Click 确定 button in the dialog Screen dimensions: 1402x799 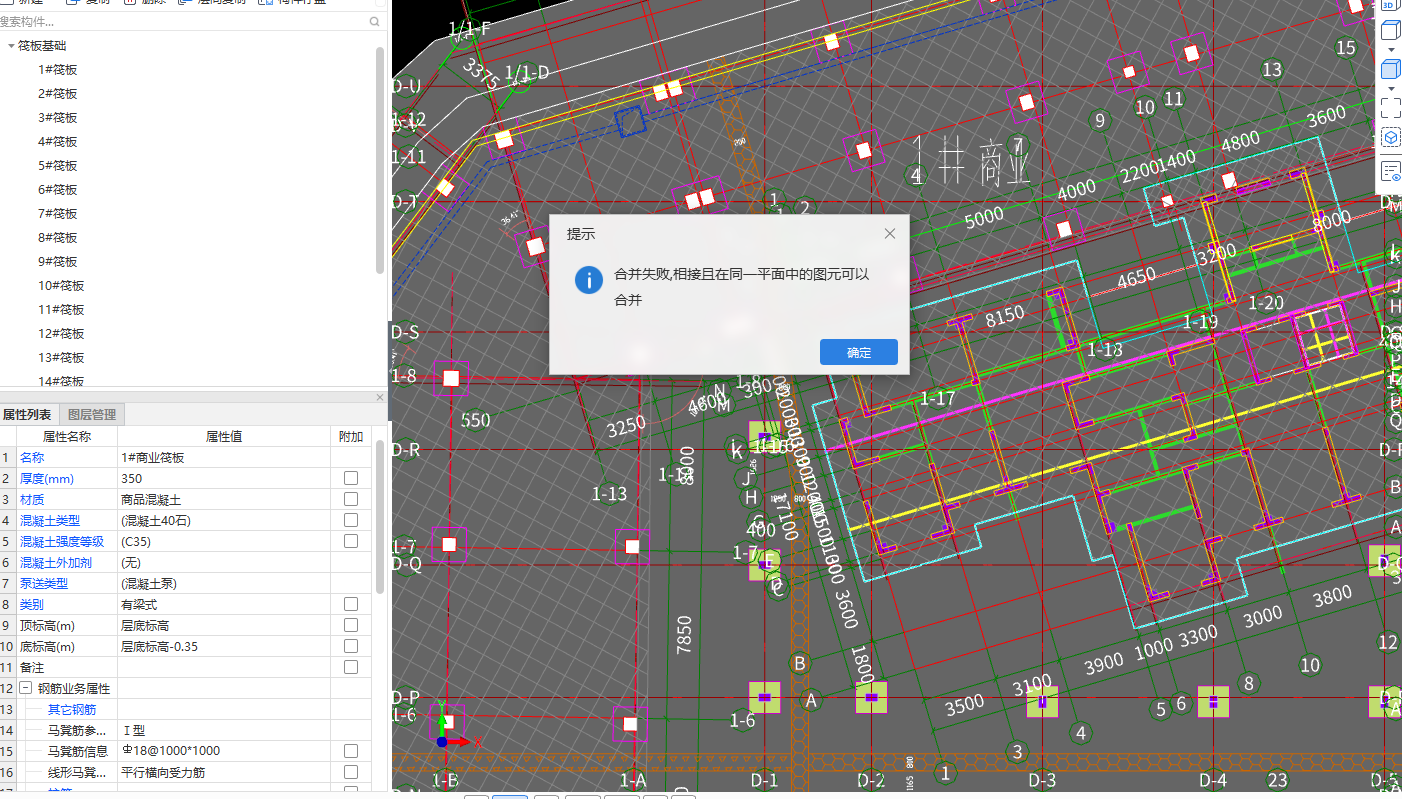(x=859, y=352)
